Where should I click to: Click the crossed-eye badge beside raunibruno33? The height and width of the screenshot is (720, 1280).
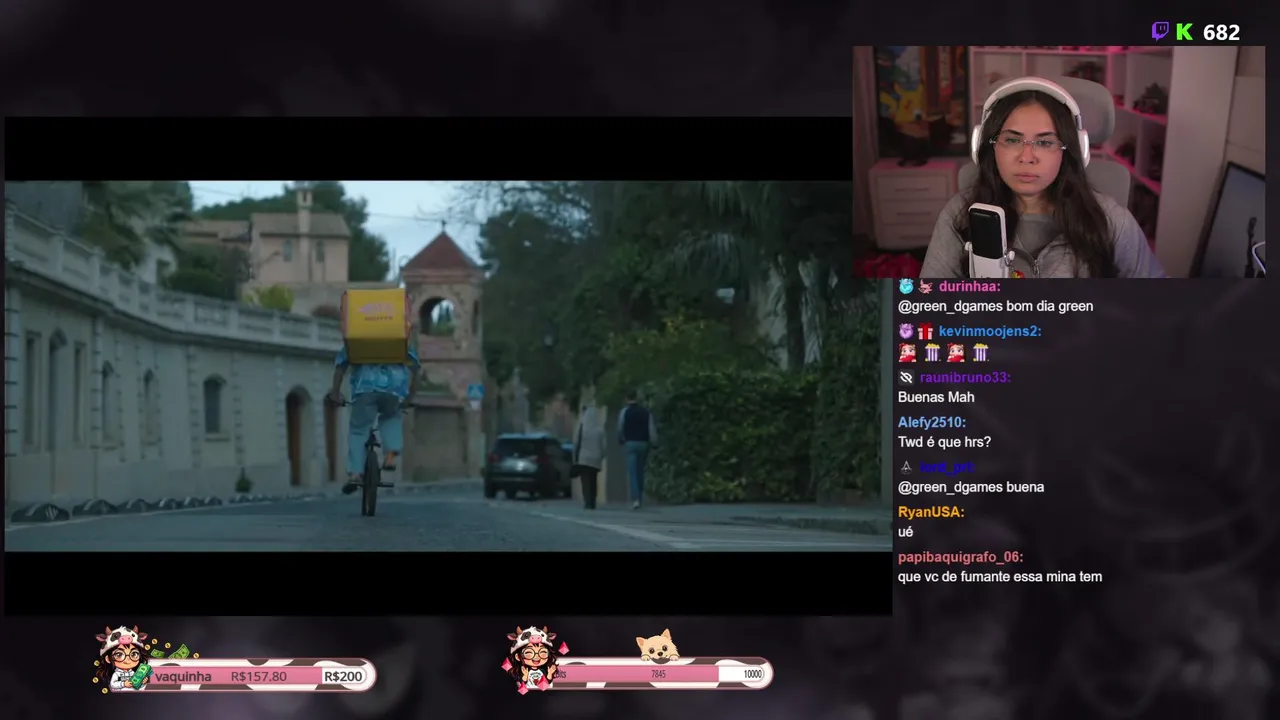click(906, 378)
